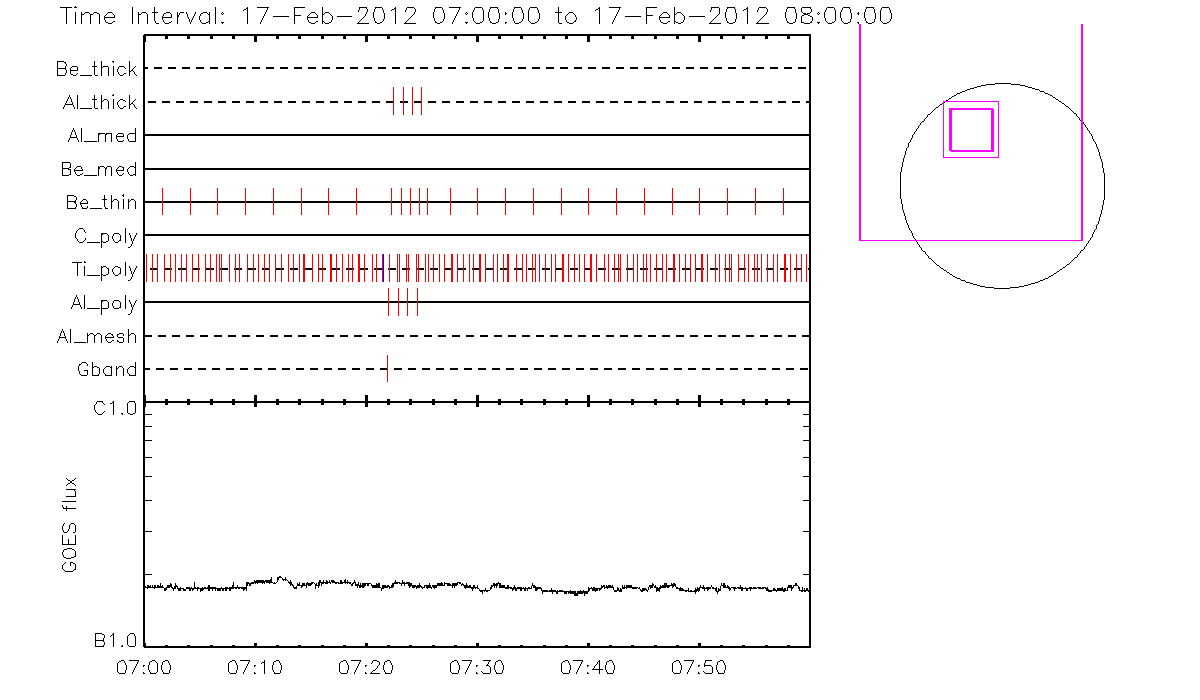Click the single Gband exposure marker
Image resolution: width=1200 pixels, height=700 pixels.
[387, 369]
